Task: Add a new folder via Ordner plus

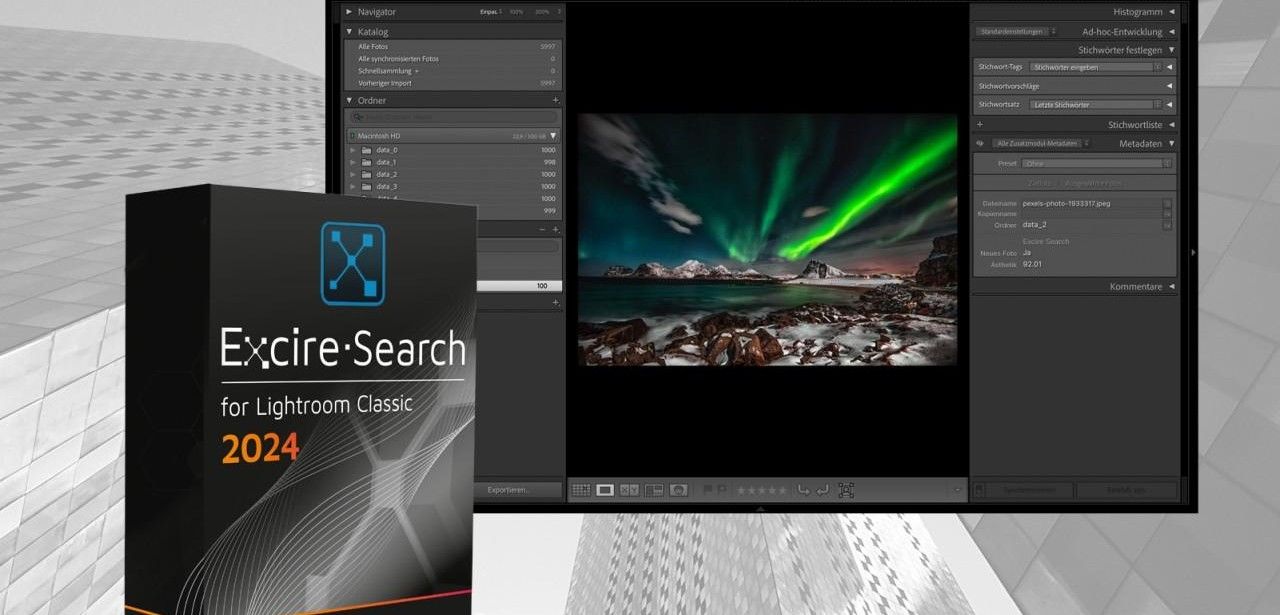Action: [556, 100]
